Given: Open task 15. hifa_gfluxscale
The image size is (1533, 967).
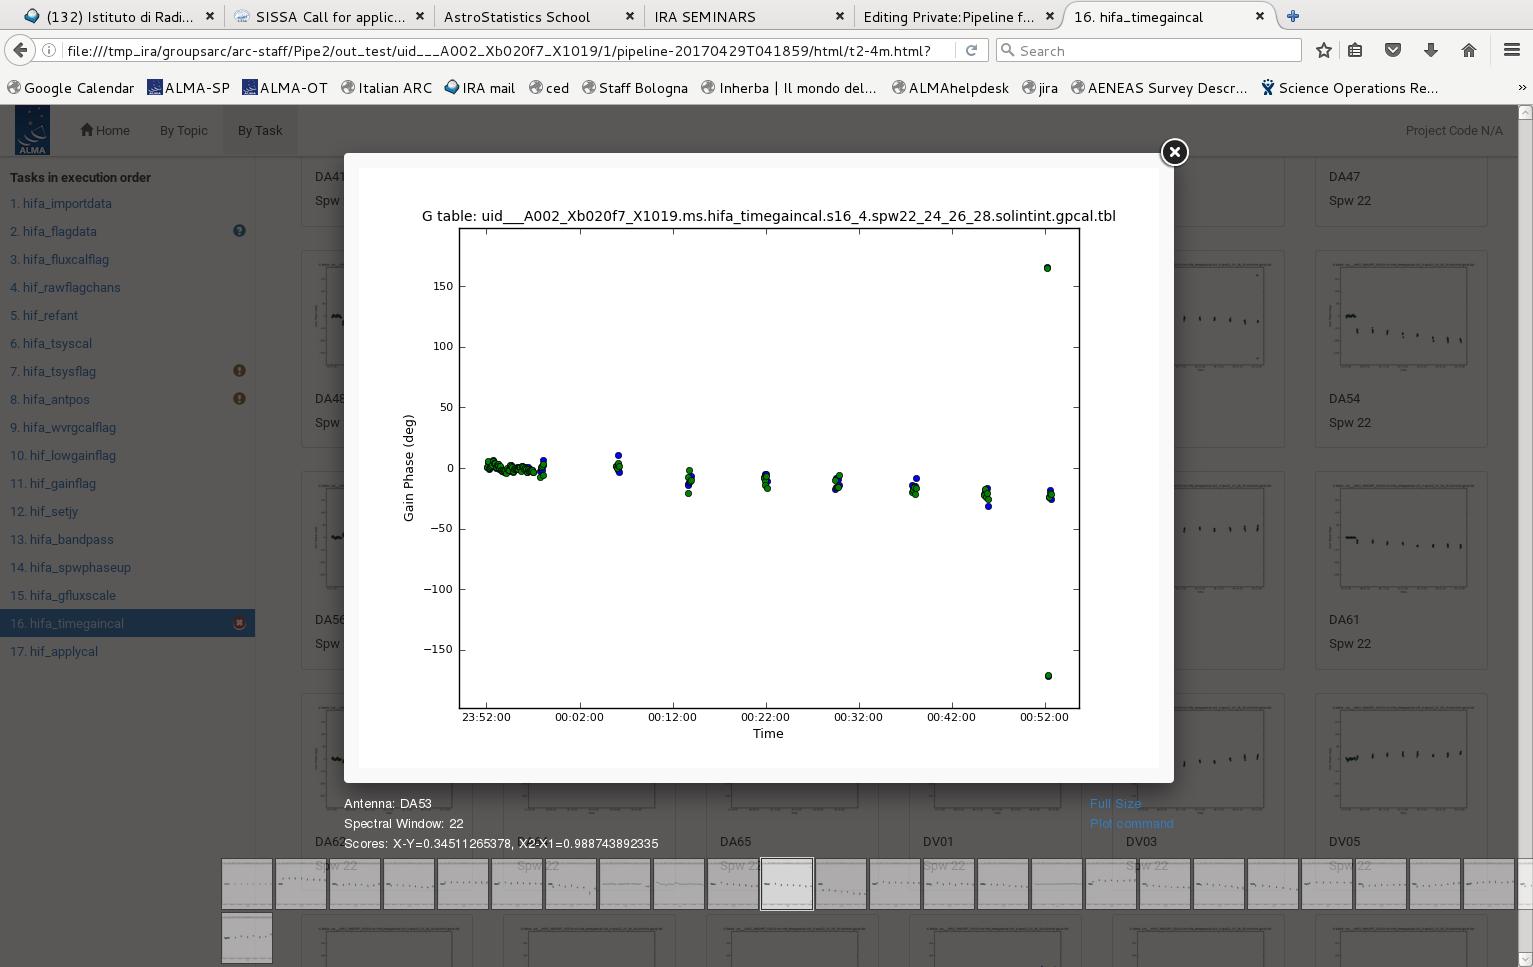Looking at the screenshot, I should point(63,595).
